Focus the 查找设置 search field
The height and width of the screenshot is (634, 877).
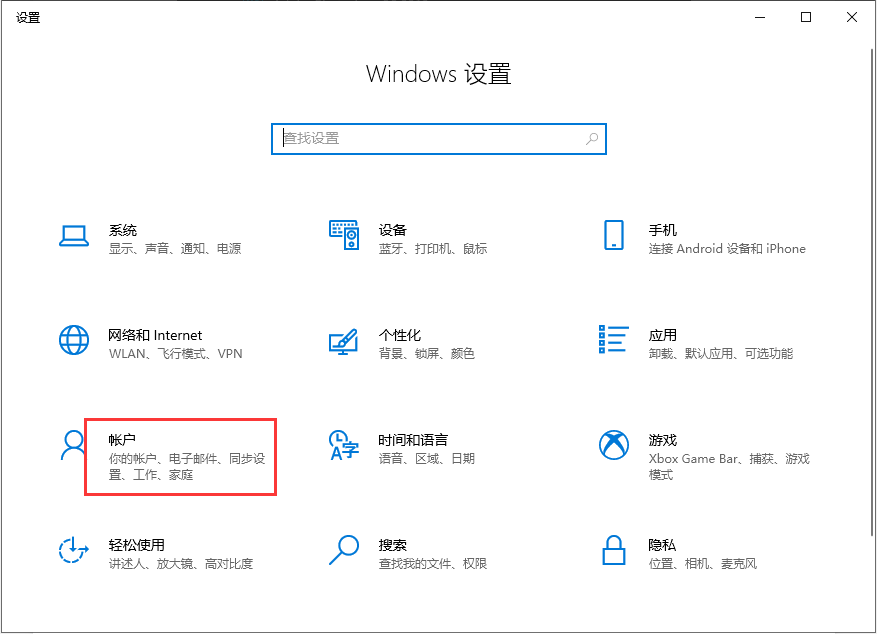pos(439,139)
